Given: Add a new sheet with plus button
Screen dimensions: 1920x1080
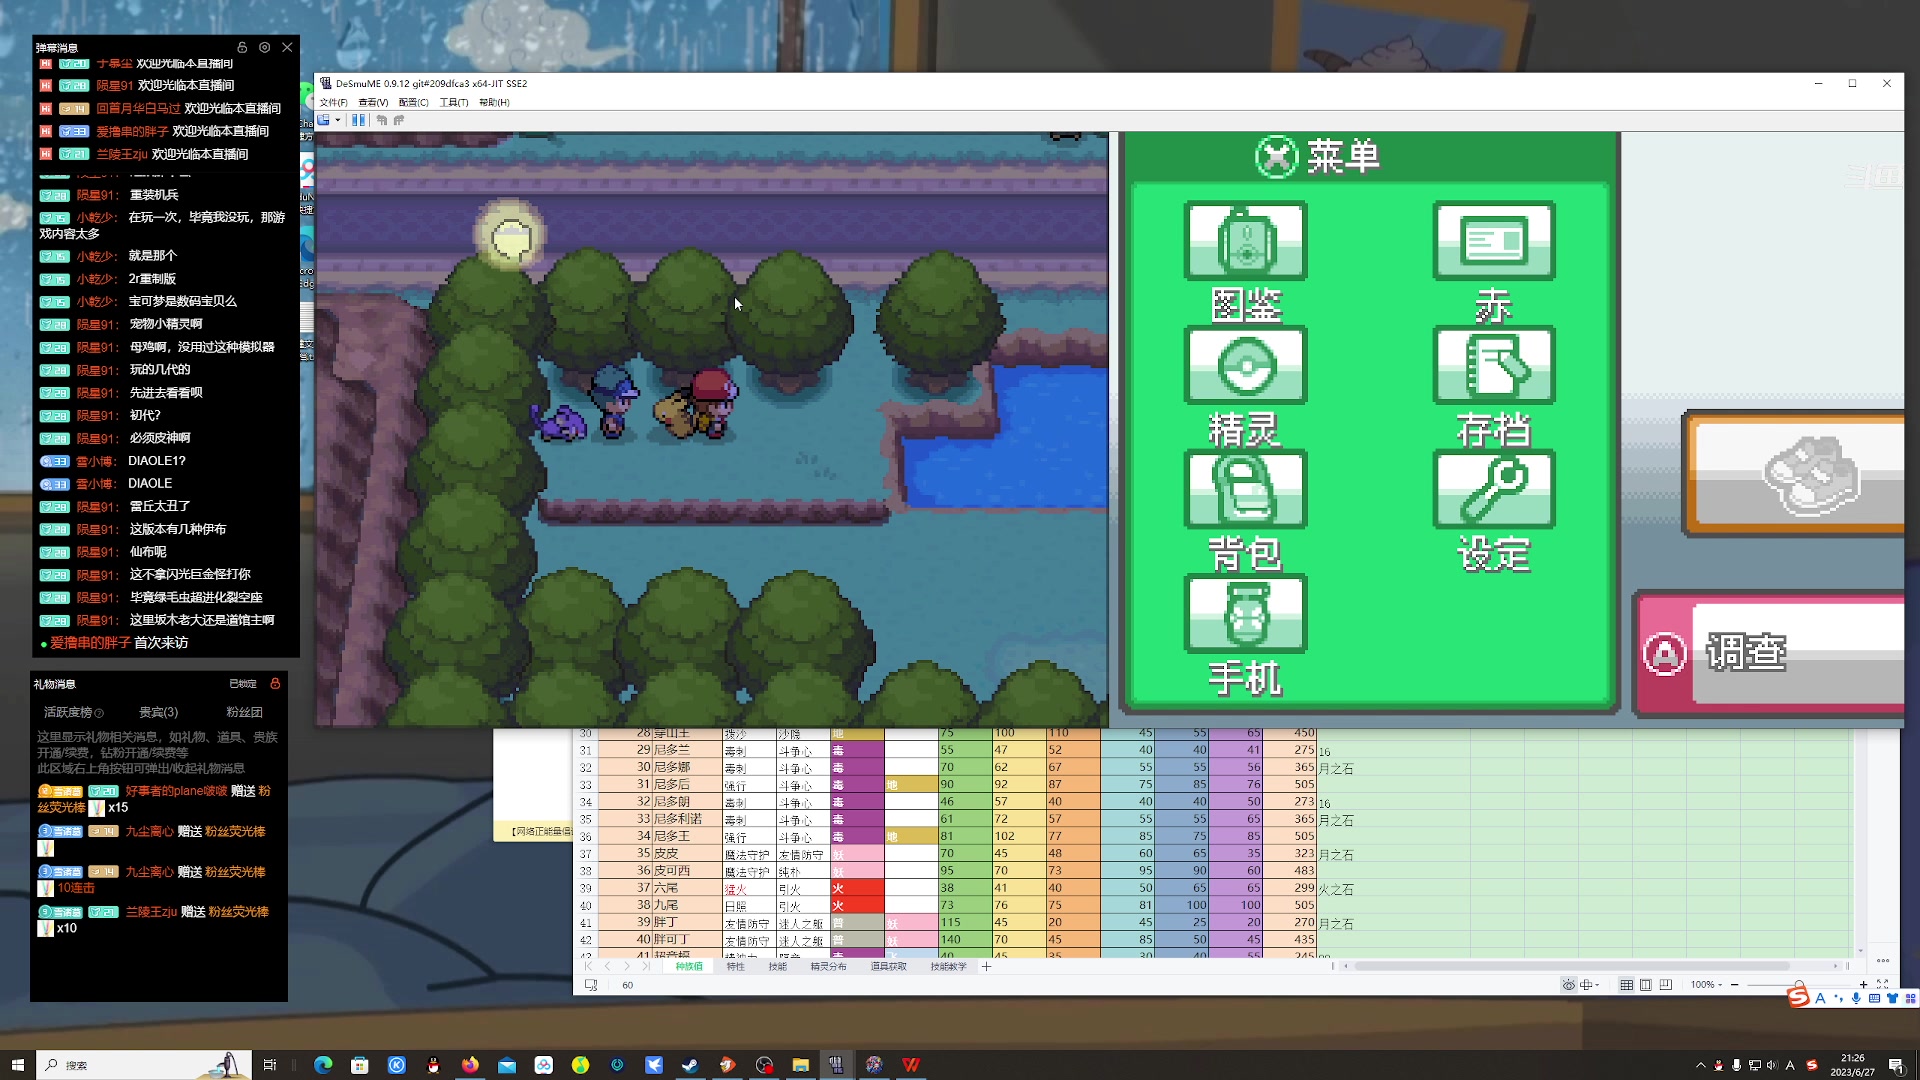Looking at the screenshot, I should pos(986,966).
